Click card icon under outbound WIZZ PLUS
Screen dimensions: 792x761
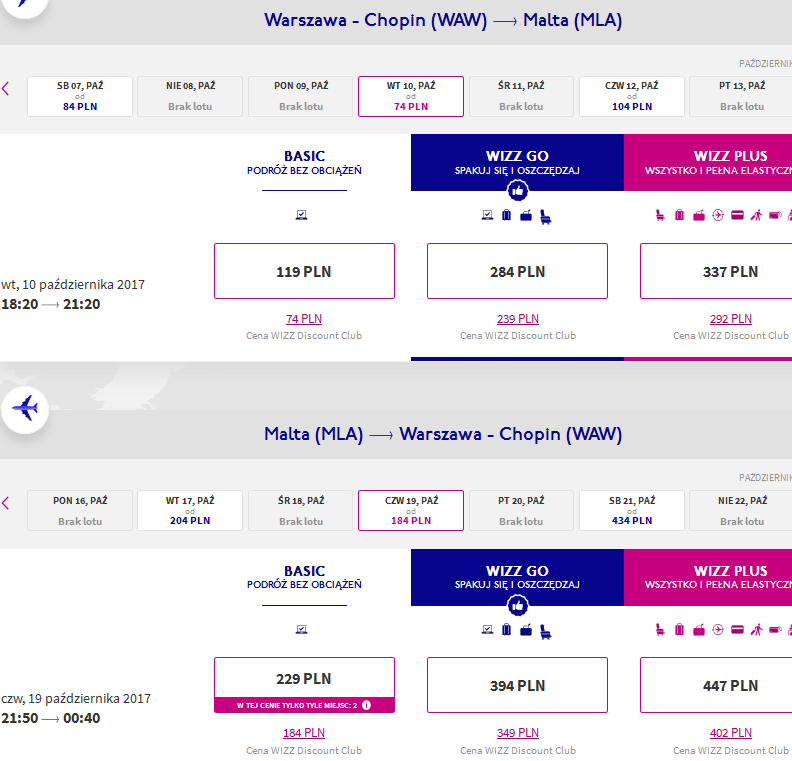click(x=737, y=216)
